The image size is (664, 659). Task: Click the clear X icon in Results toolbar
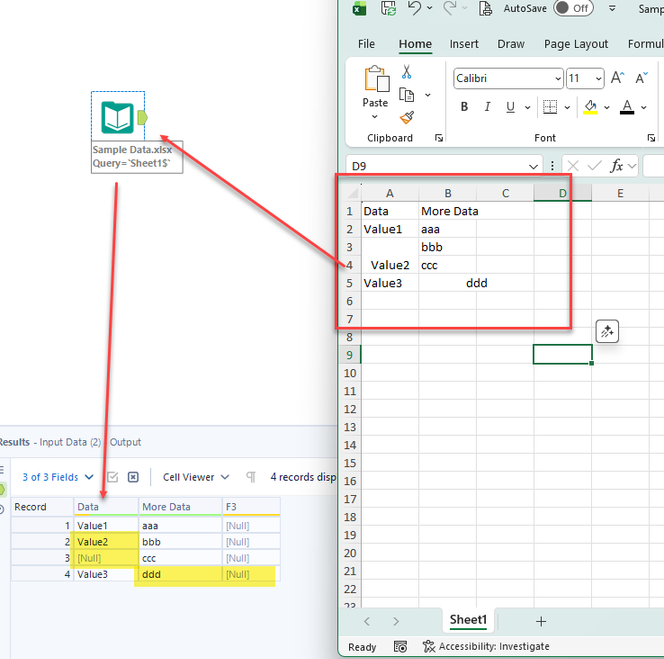click(133, 477)
